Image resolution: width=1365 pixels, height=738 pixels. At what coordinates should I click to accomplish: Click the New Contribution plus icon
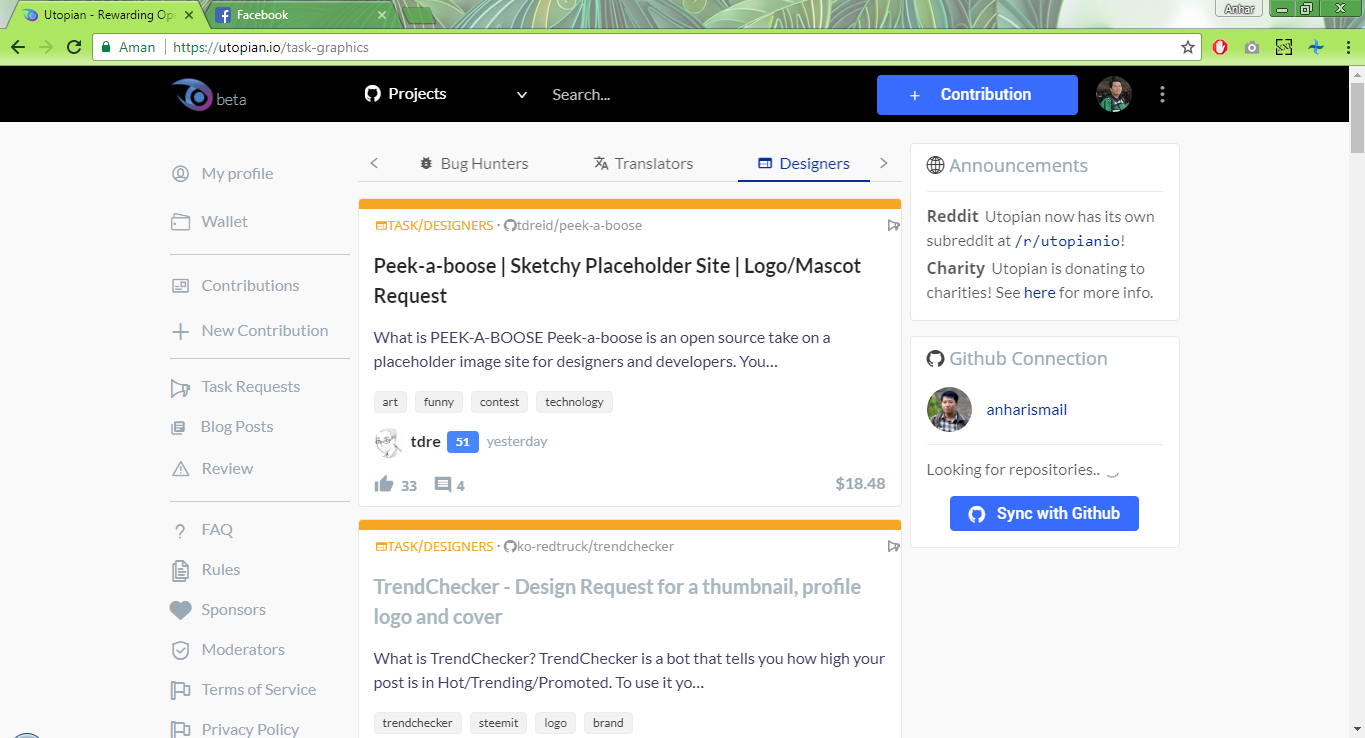[180, 331]
